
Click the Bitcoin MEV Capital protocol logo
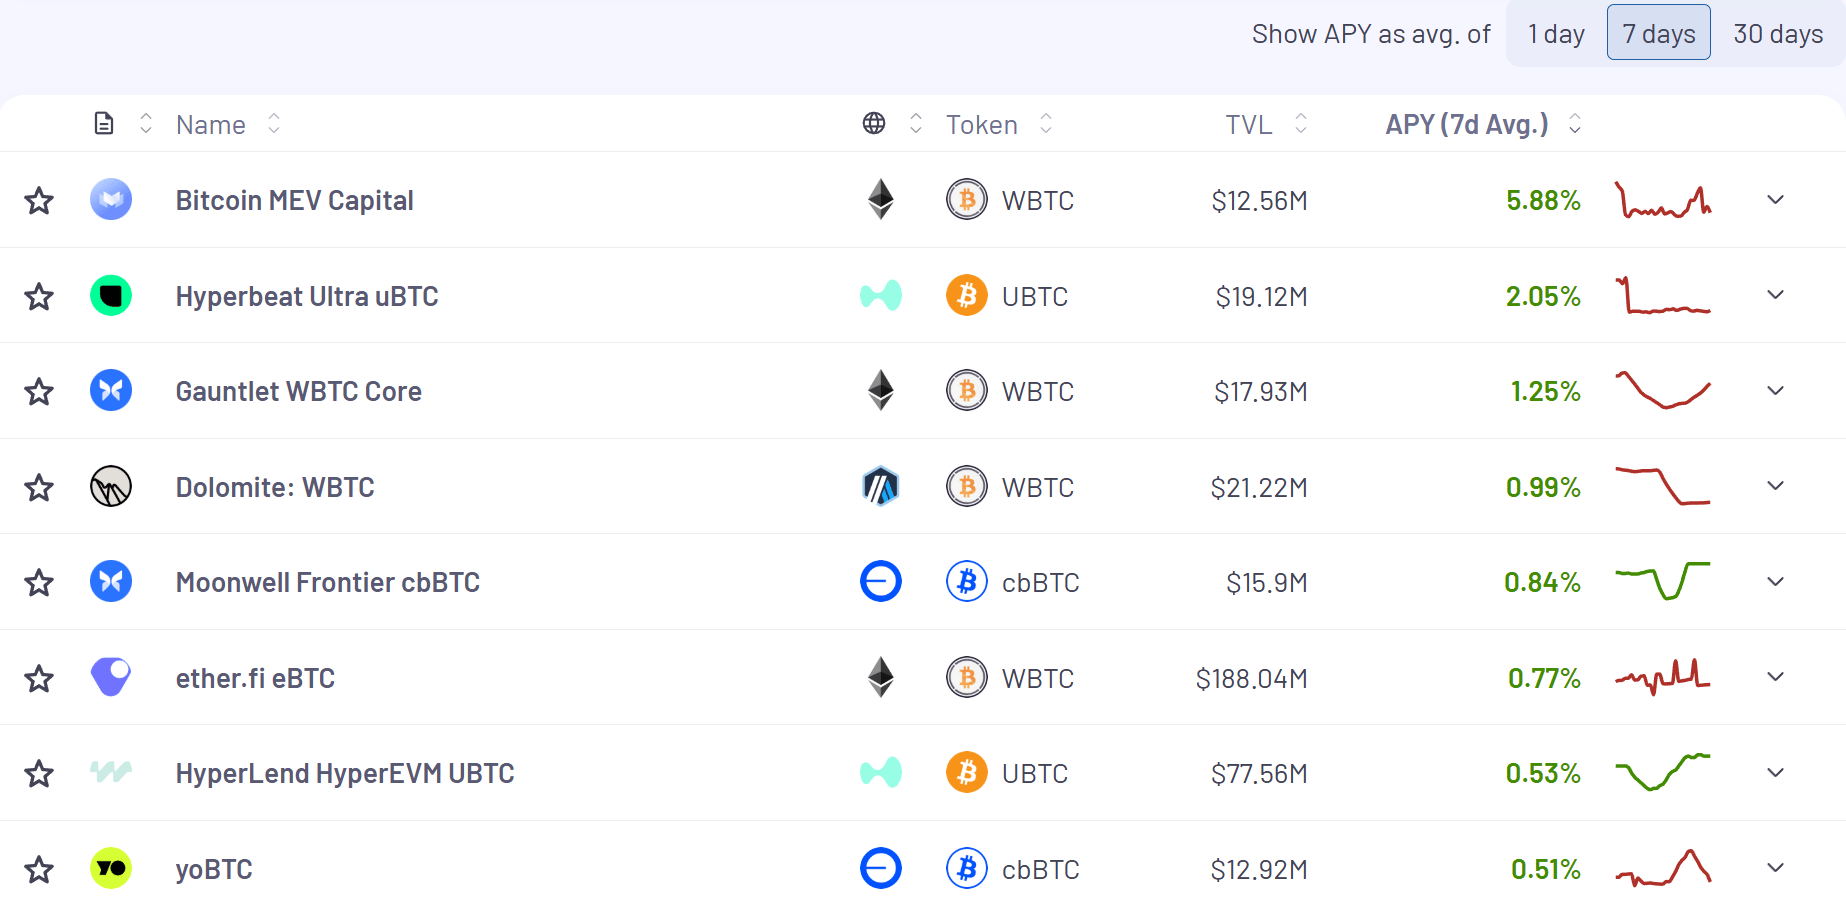point(111,199)
